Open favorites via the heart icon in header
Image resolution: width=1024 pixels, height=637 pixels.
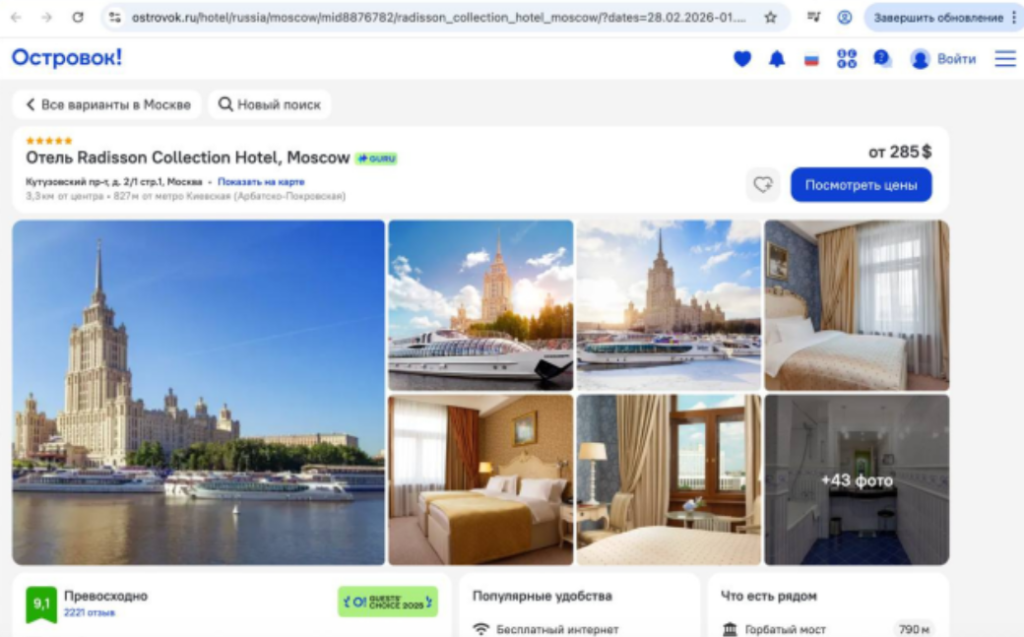[742, 59]
